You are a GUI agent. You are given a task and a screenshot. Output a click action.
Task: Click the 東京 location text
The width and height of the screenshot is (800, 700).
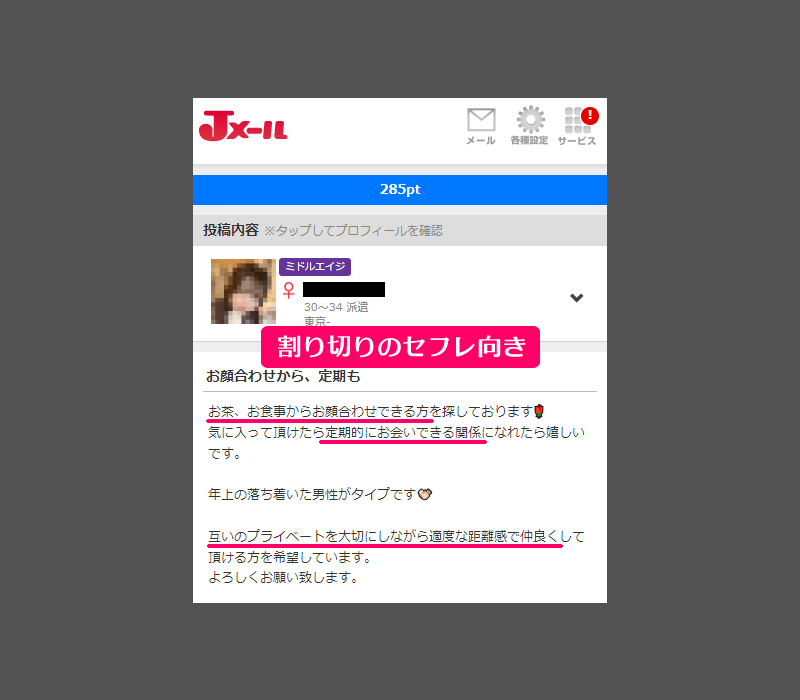tap(317, 322)
